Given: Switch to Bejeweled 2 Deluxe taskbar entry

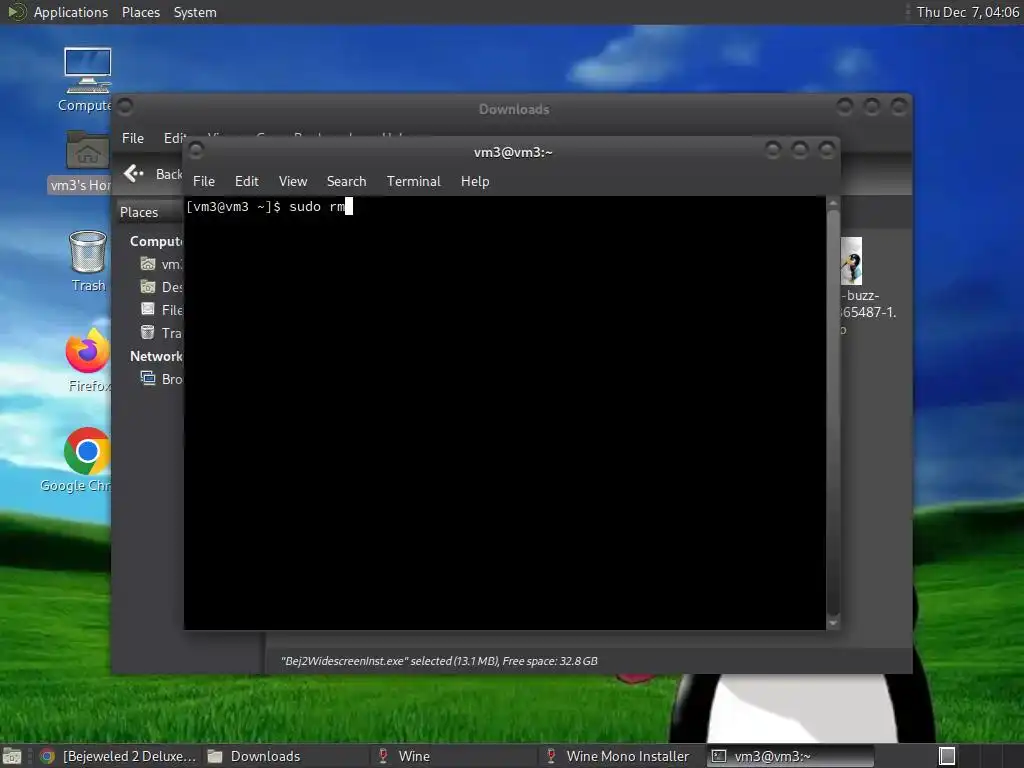Looking at the screenshot, I should point(118,756).
